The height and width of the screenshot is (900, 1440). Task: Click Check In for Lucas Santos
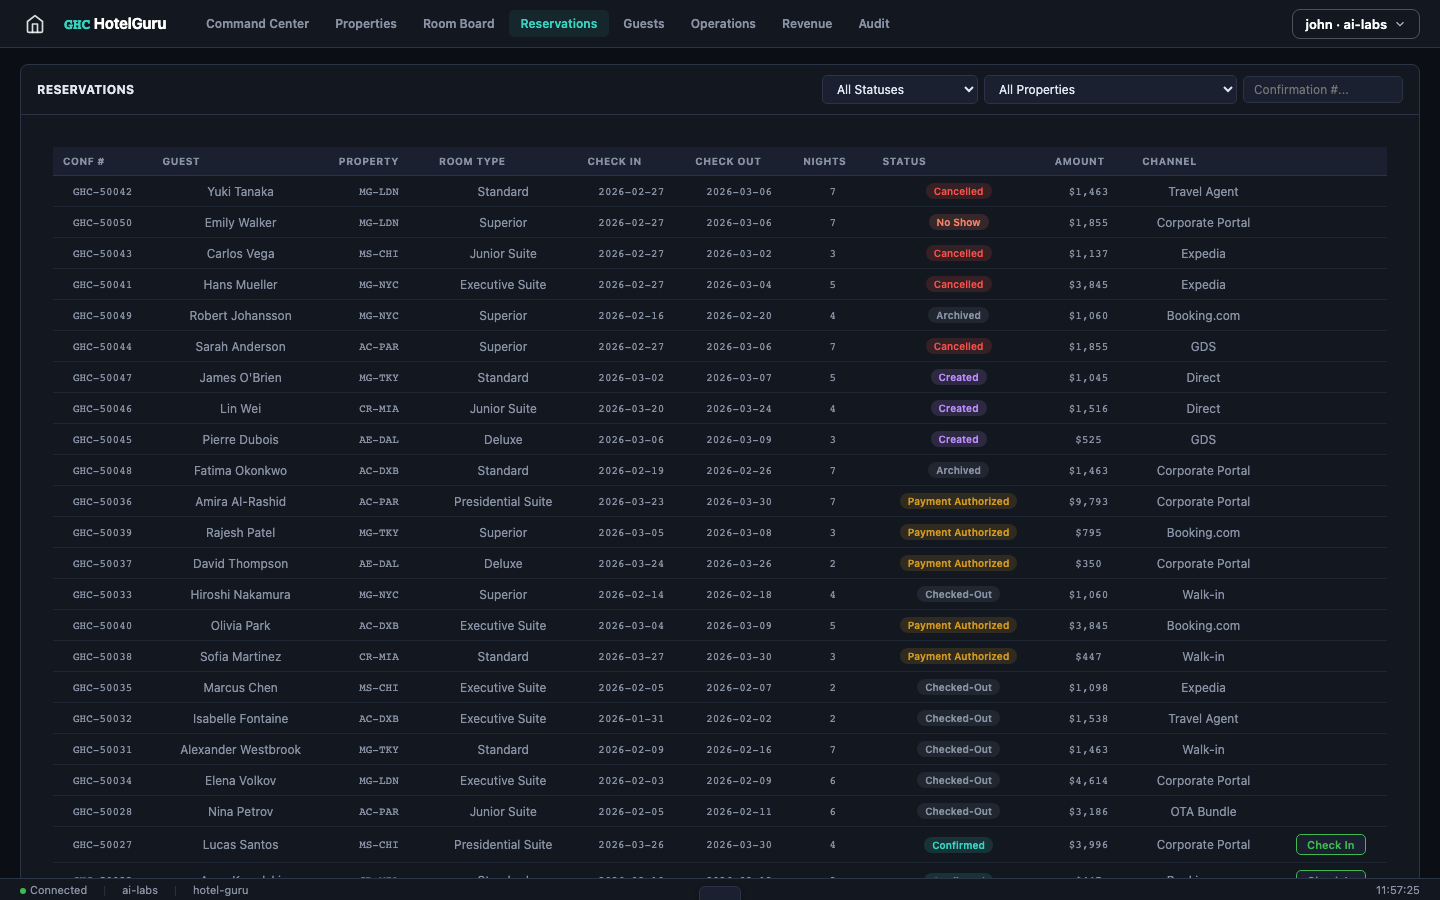tap(1330, 844)
